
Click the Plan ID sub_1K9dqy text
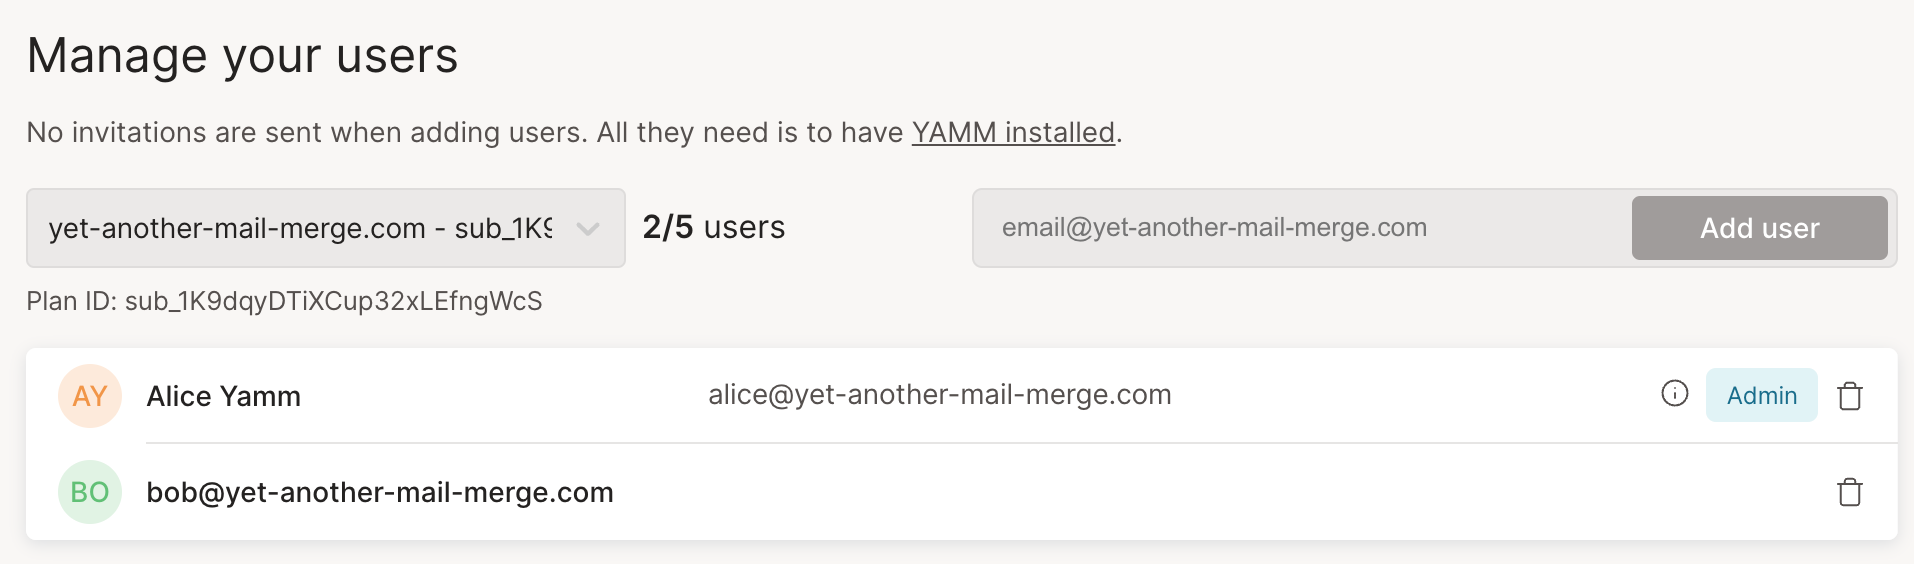[284, 301]
